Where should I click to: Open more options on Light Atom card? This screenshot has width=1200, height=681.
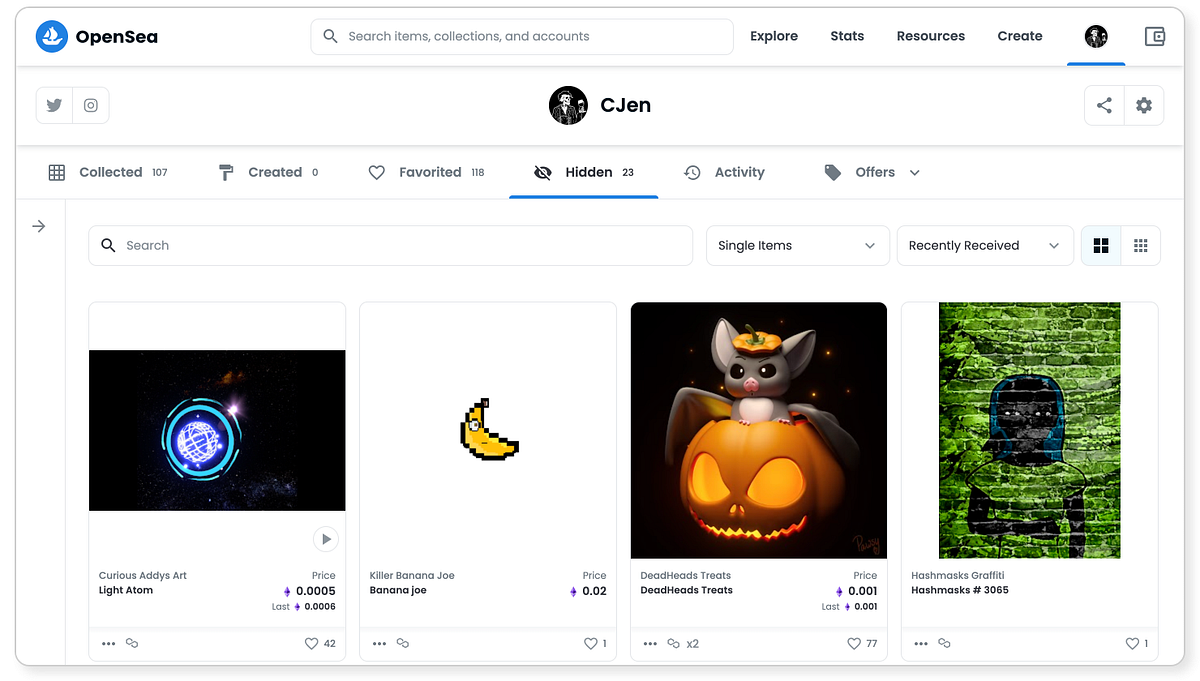[x=108, y=644]
